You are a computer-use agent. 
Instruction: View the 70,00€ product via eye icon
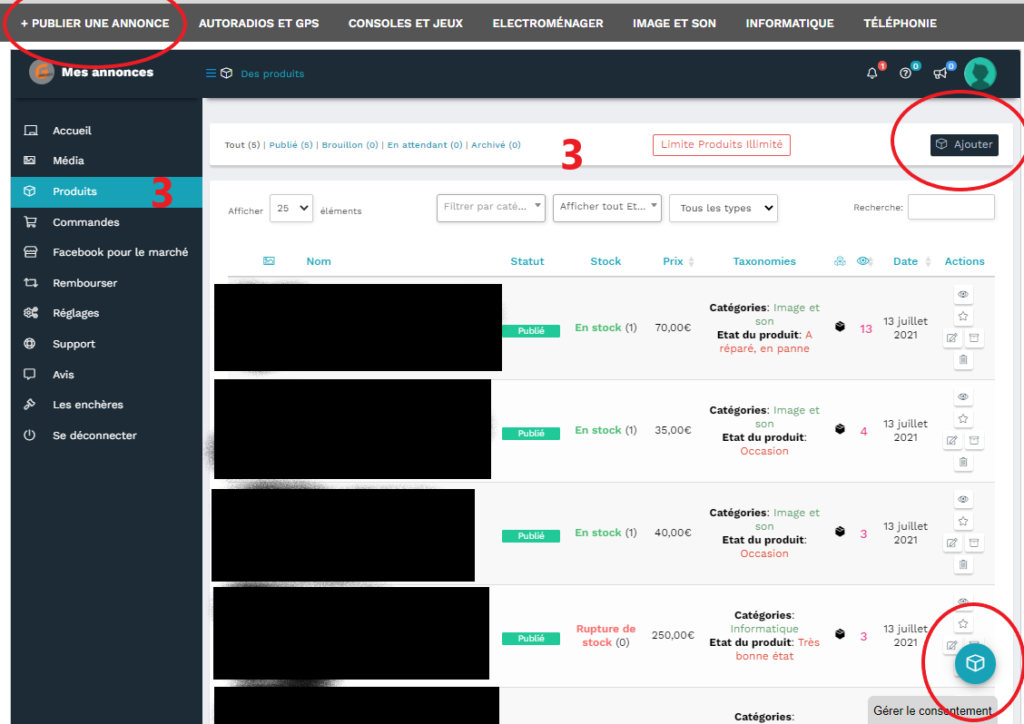click(x=963, y=294)
